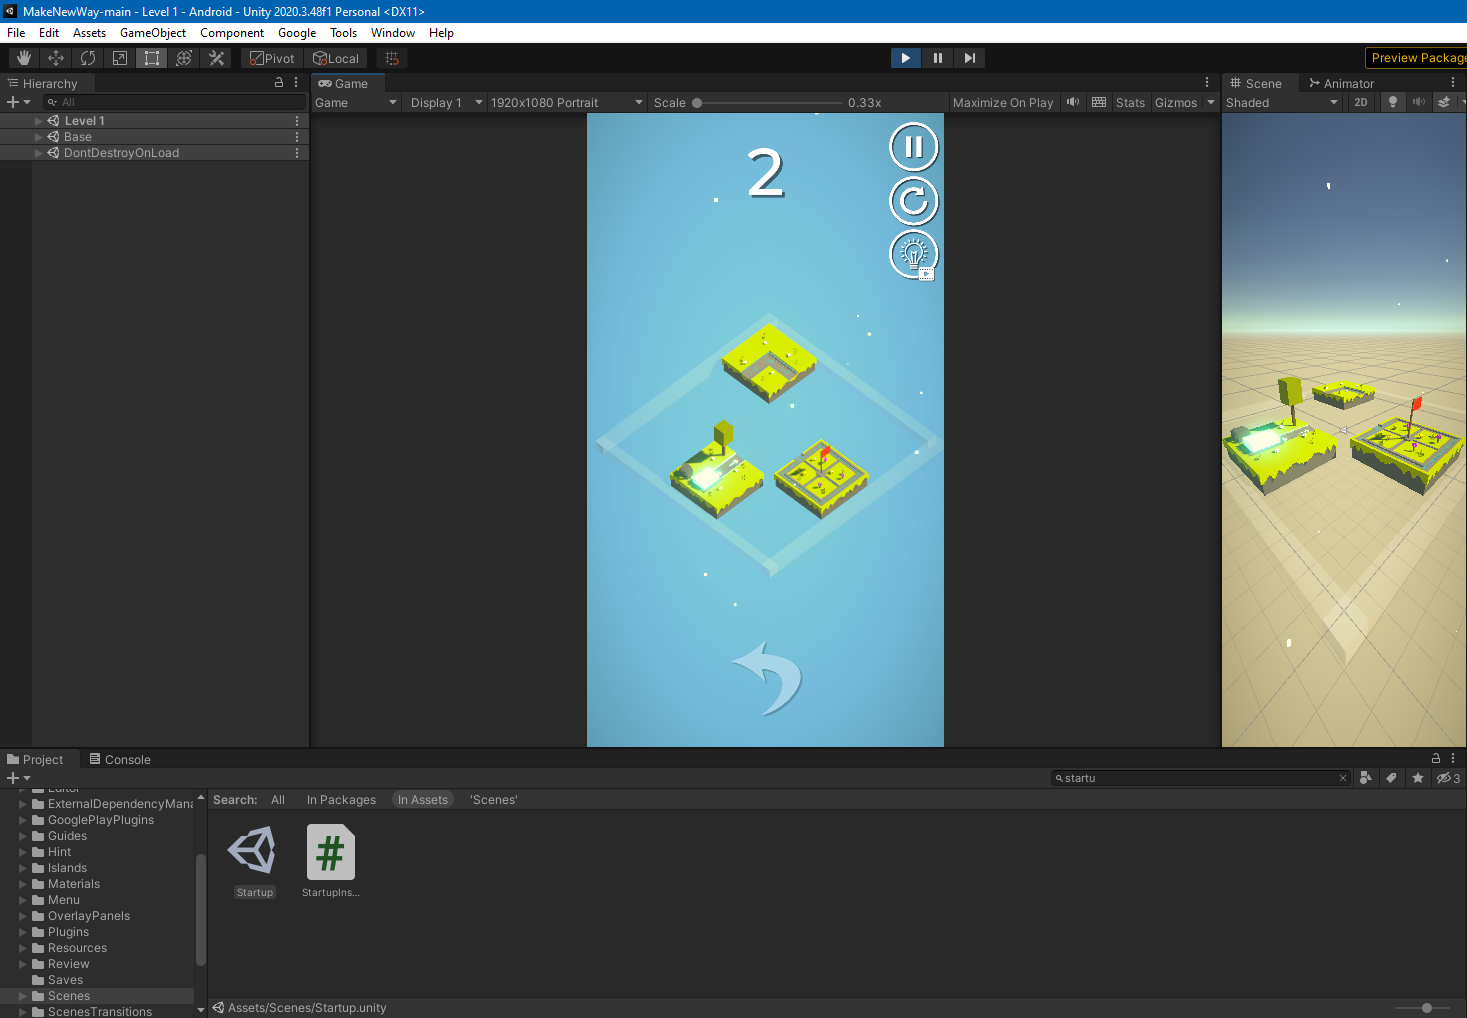Toggle Scene view lighting
This screenshot has width=1467, height=1018.
pos(1392,102)
